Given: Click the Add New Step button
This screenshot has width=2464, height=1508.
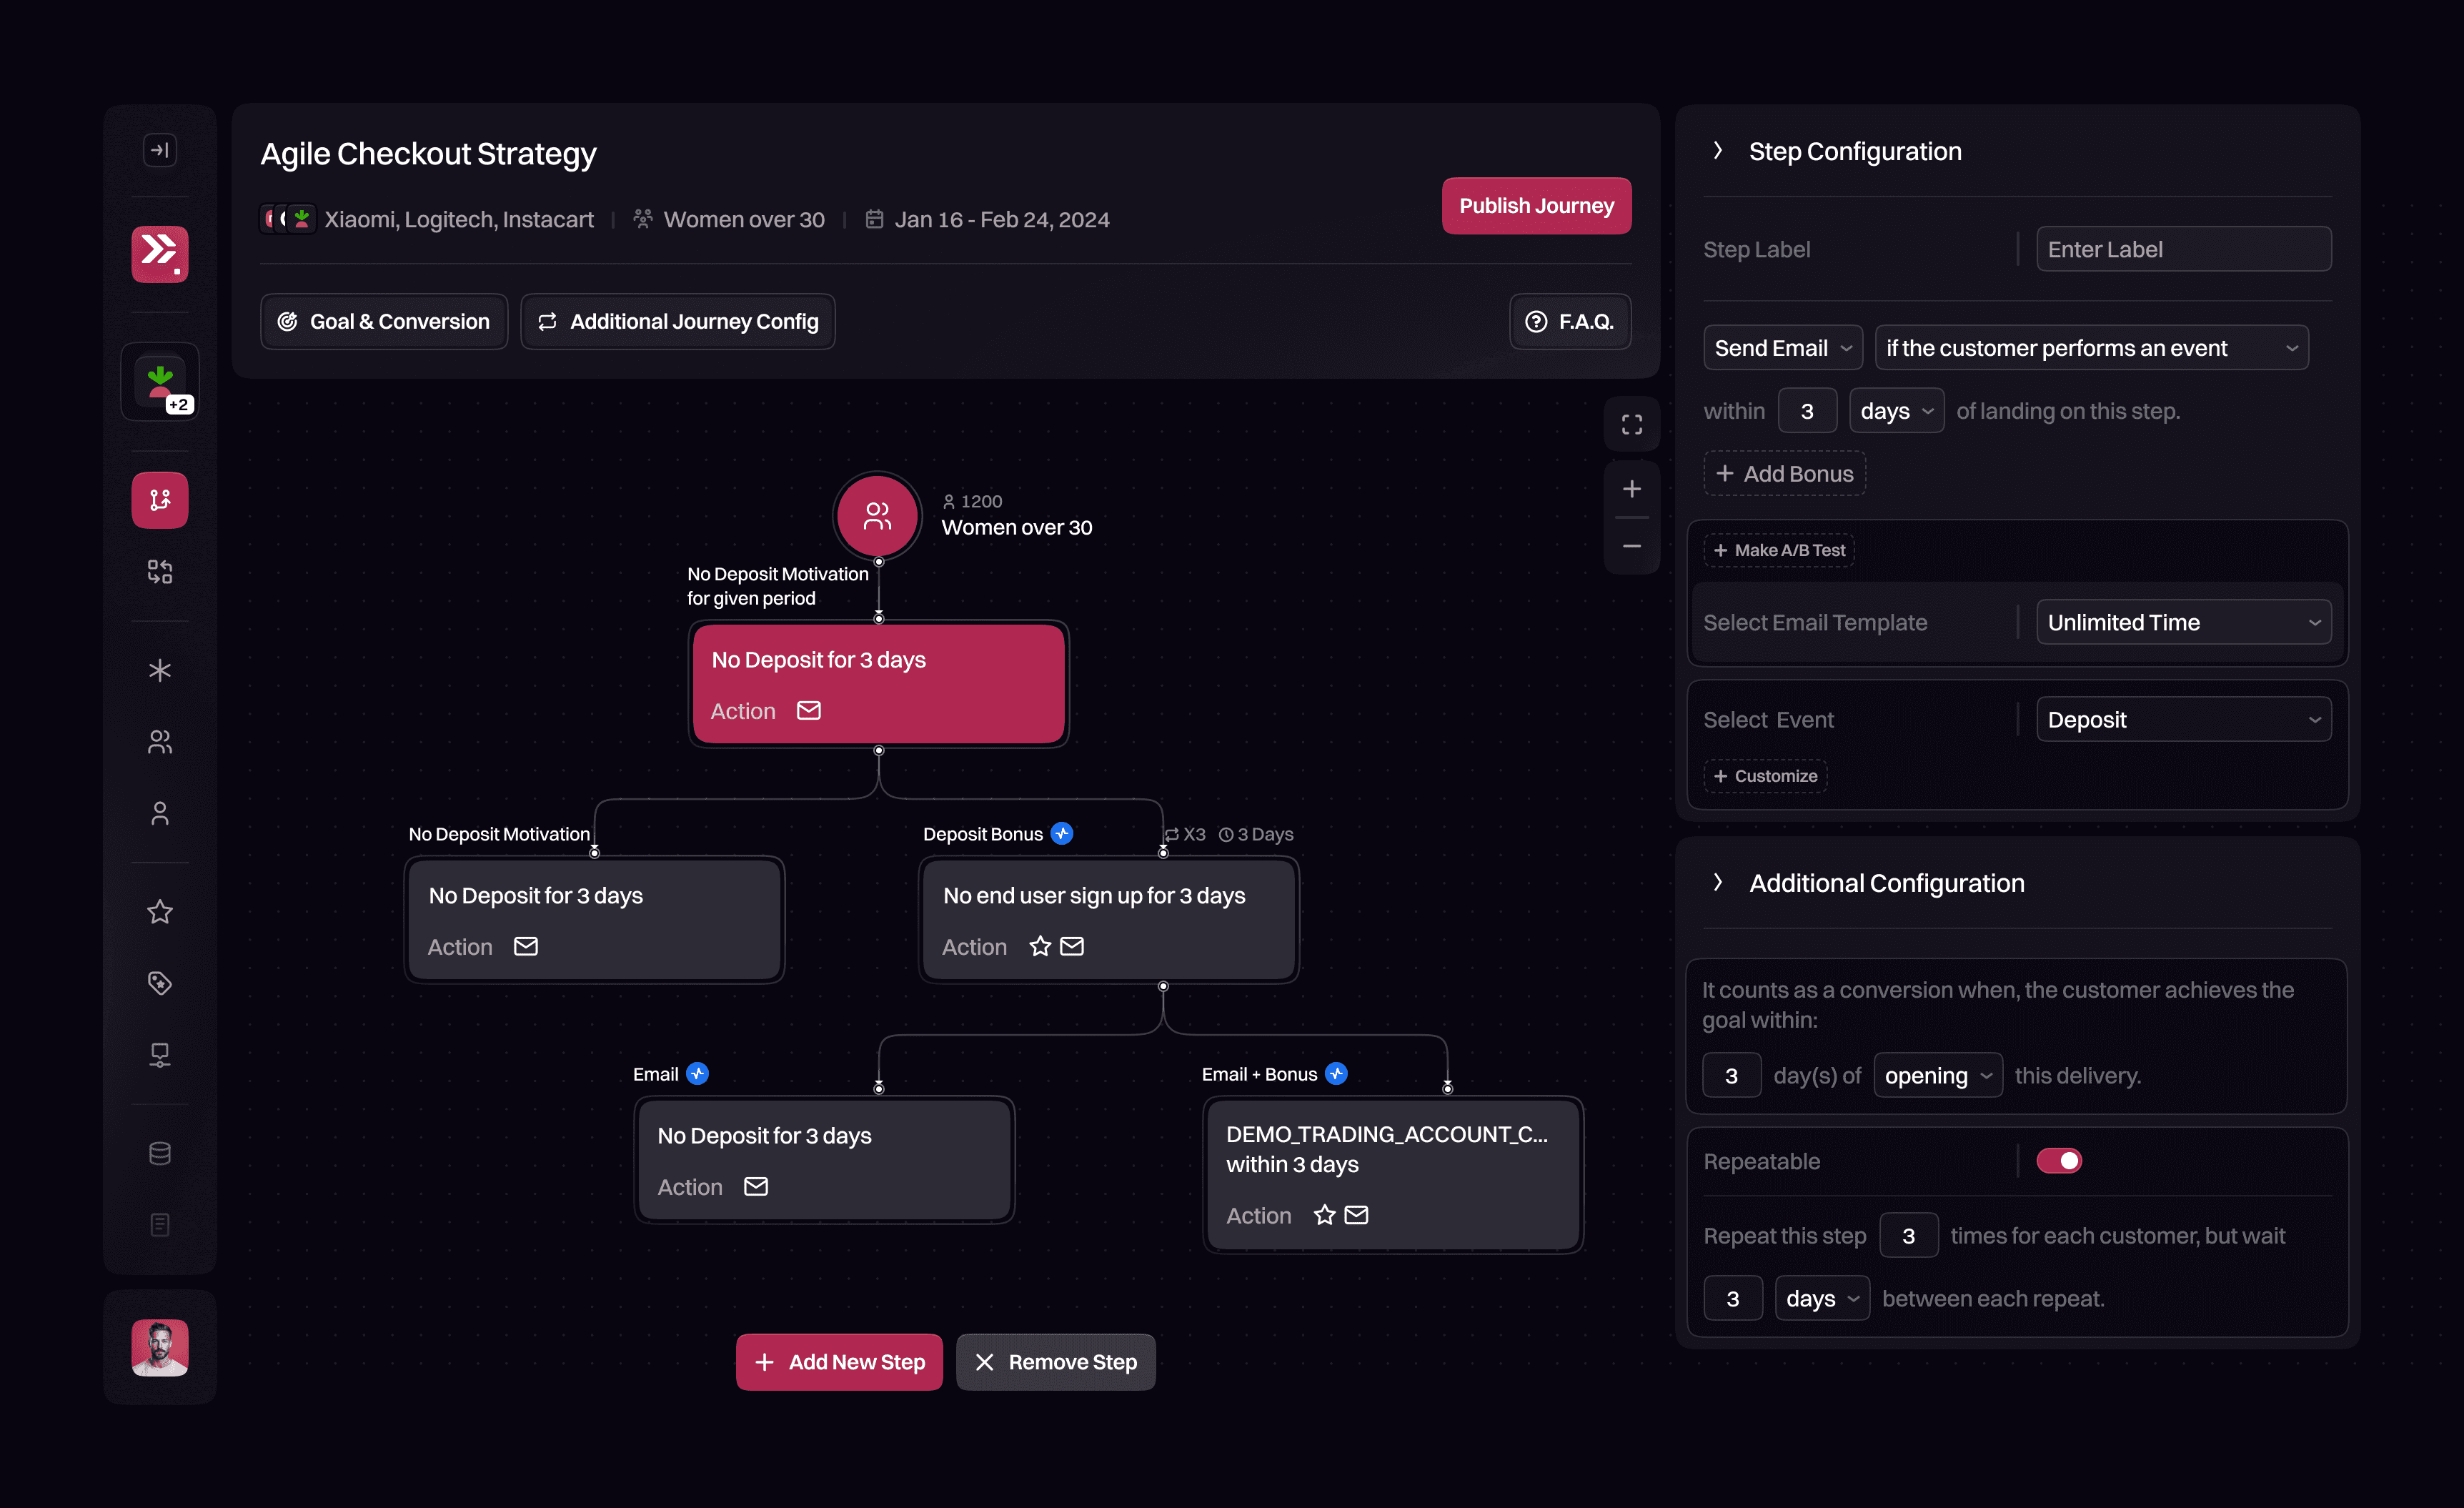Looking at the screenshot, I should click(x=839, y=1361).
